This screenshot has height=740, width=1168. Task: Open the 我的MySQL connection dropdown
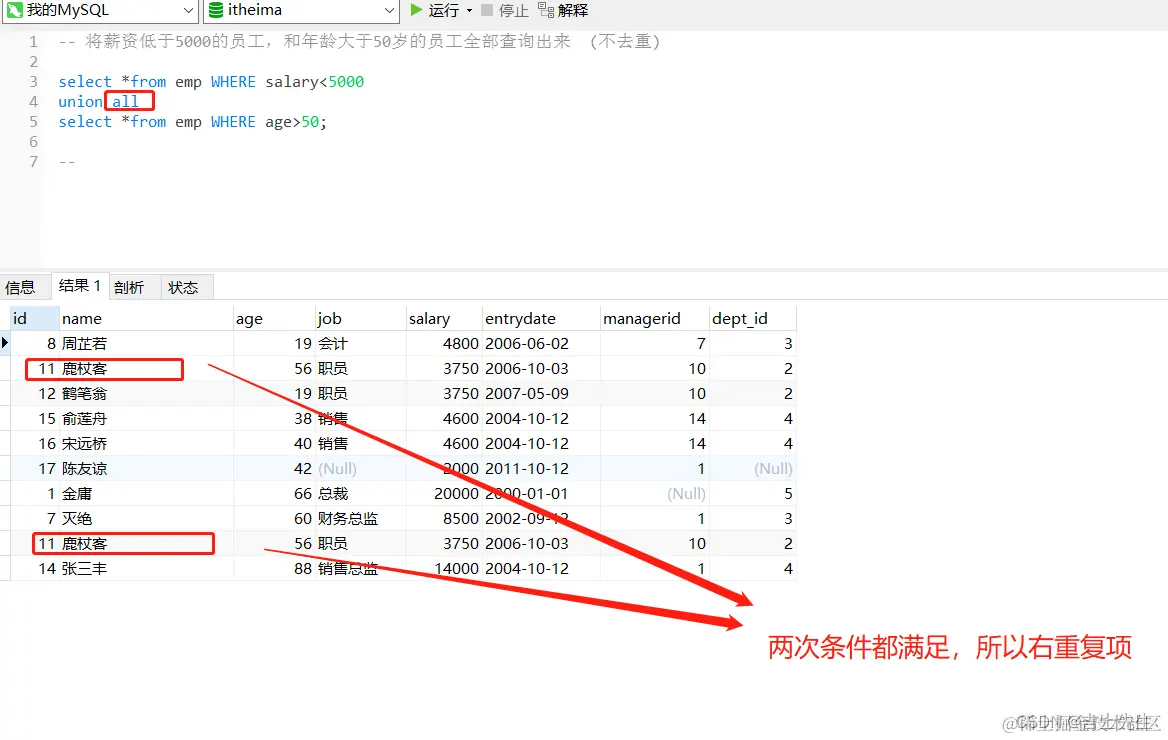100,10
